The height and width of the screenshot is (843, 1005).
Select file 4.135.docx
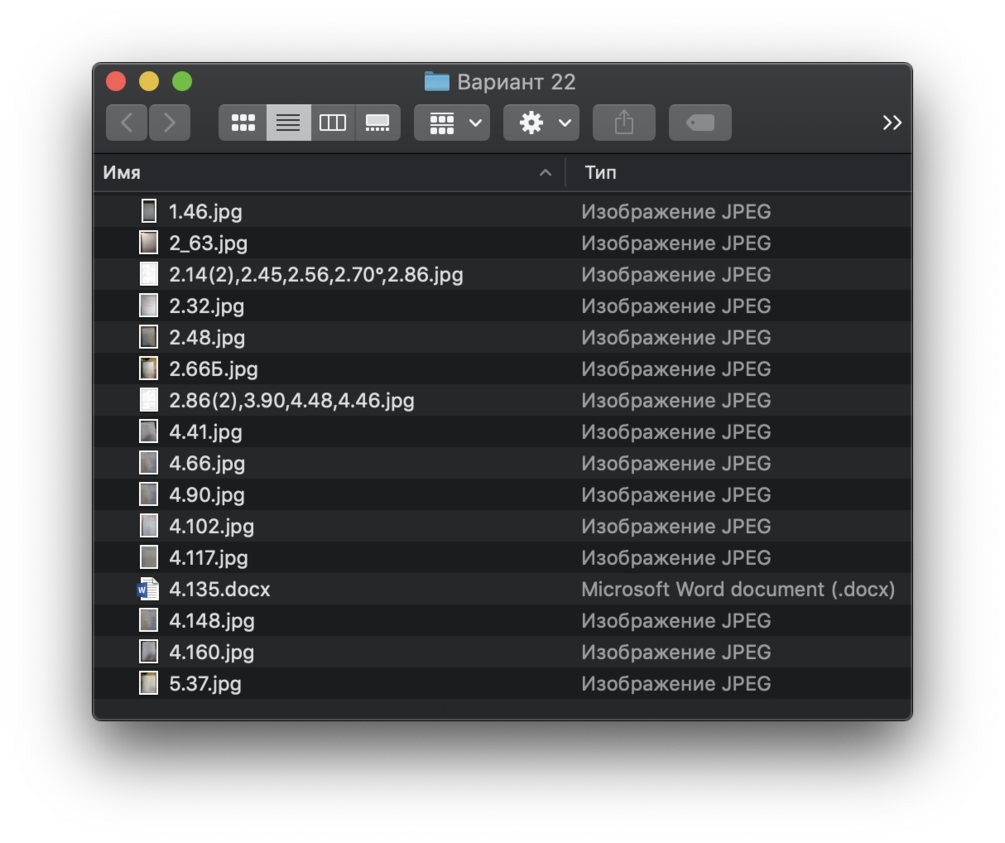click(502, 588)
